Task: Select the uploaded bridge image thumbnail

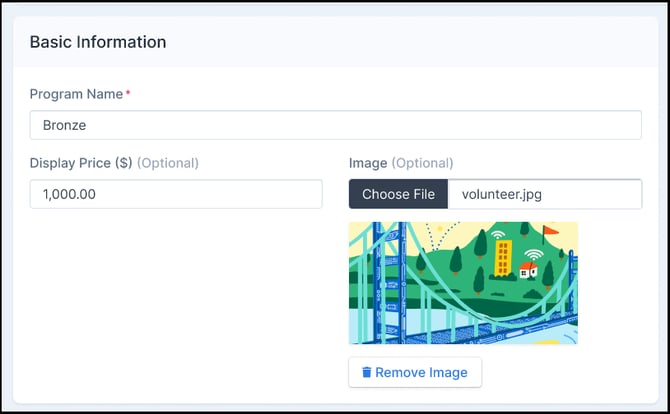Action: [463, 283]
